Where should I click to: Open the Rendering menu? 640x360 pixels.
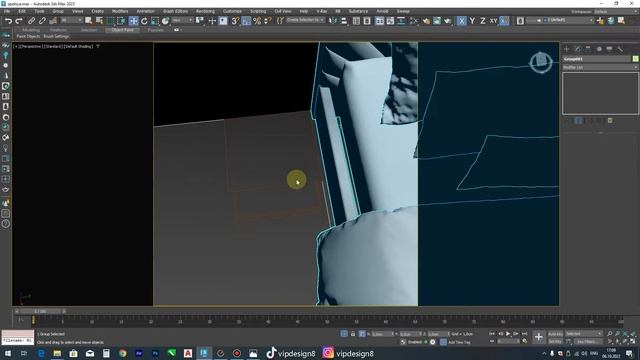click(205, 11)
